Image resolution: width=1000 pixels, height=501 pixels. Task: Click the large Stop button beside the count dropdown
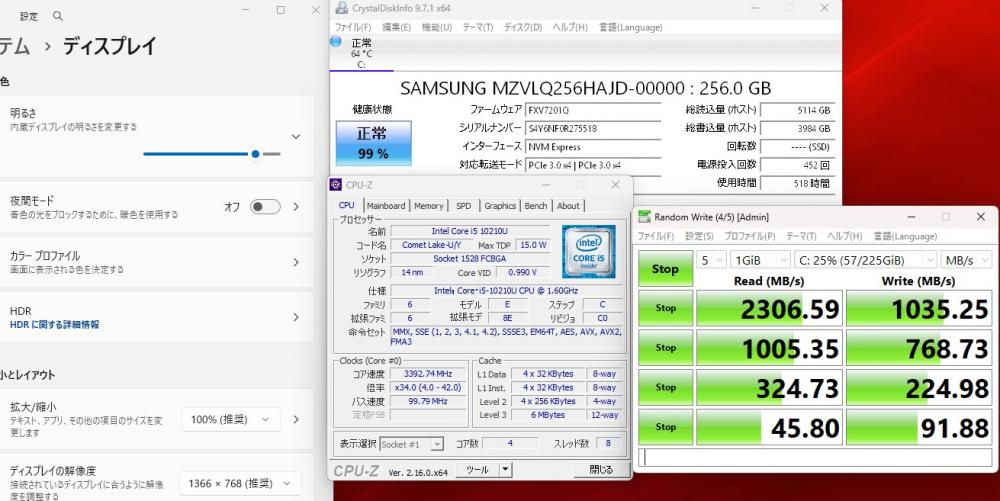[x=665, y=269]
